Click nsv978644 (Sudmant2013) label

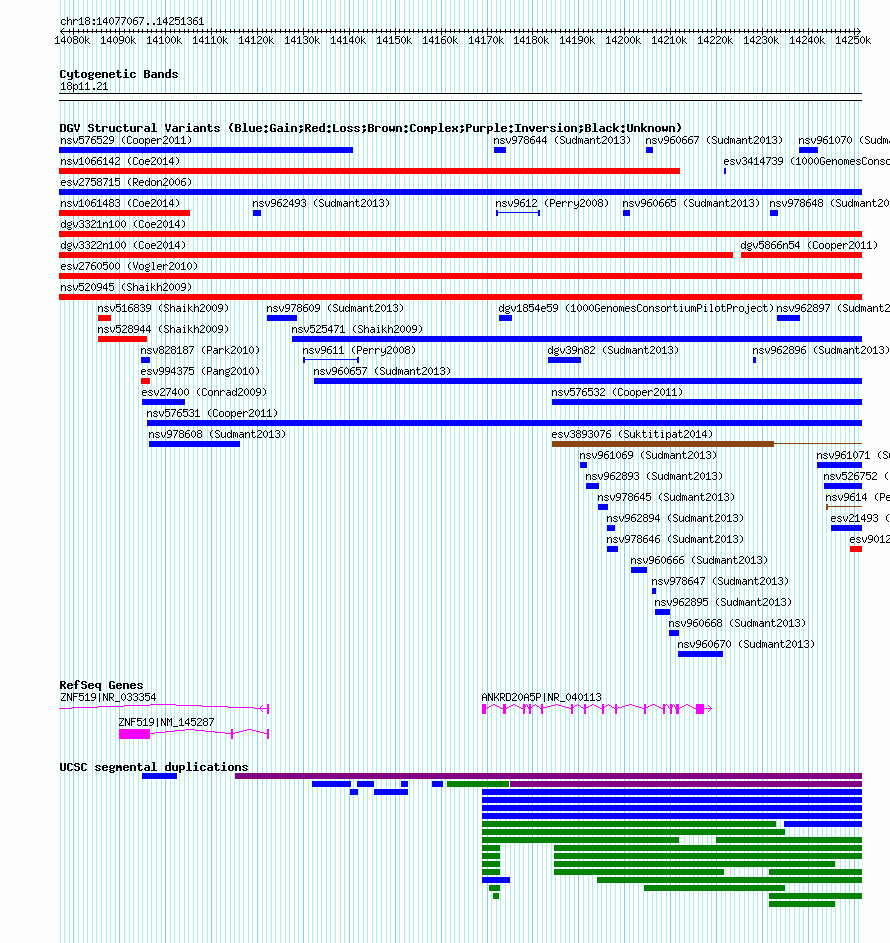(x=562, y=140)
